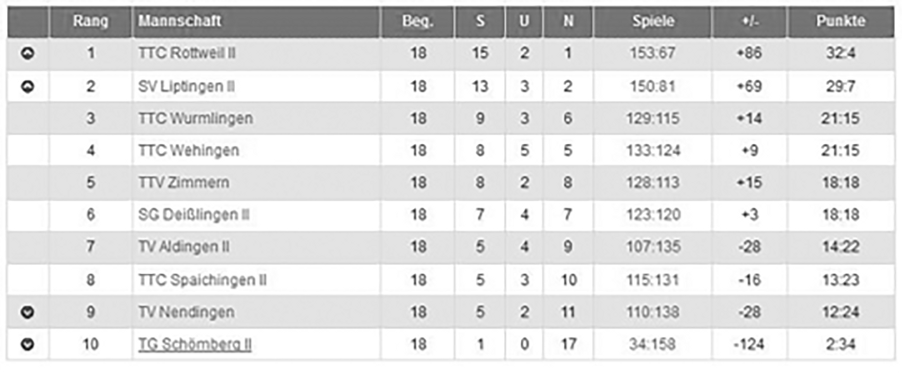Click the down arrow icon beside TG Schömberg II
This screenshot has width=902, height=373.
pyautogui.click(x=27, y=344)
